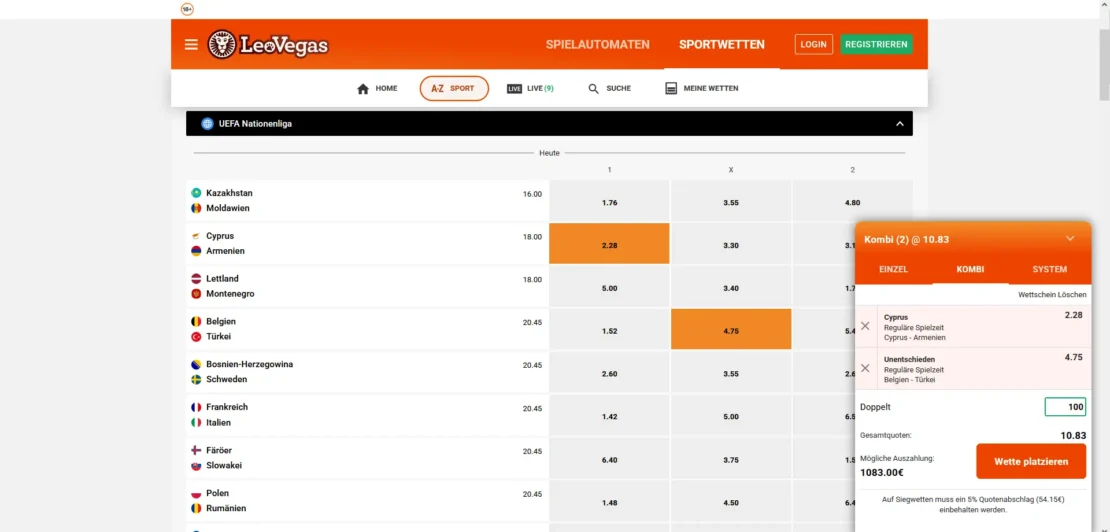Select Frankreich win odds 1.42

(x=609, y=415)
